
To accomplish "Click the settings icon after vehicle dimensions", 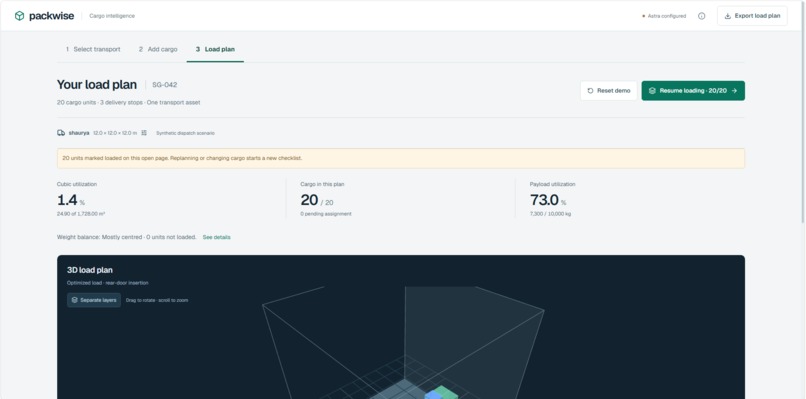I will point(144,133).
